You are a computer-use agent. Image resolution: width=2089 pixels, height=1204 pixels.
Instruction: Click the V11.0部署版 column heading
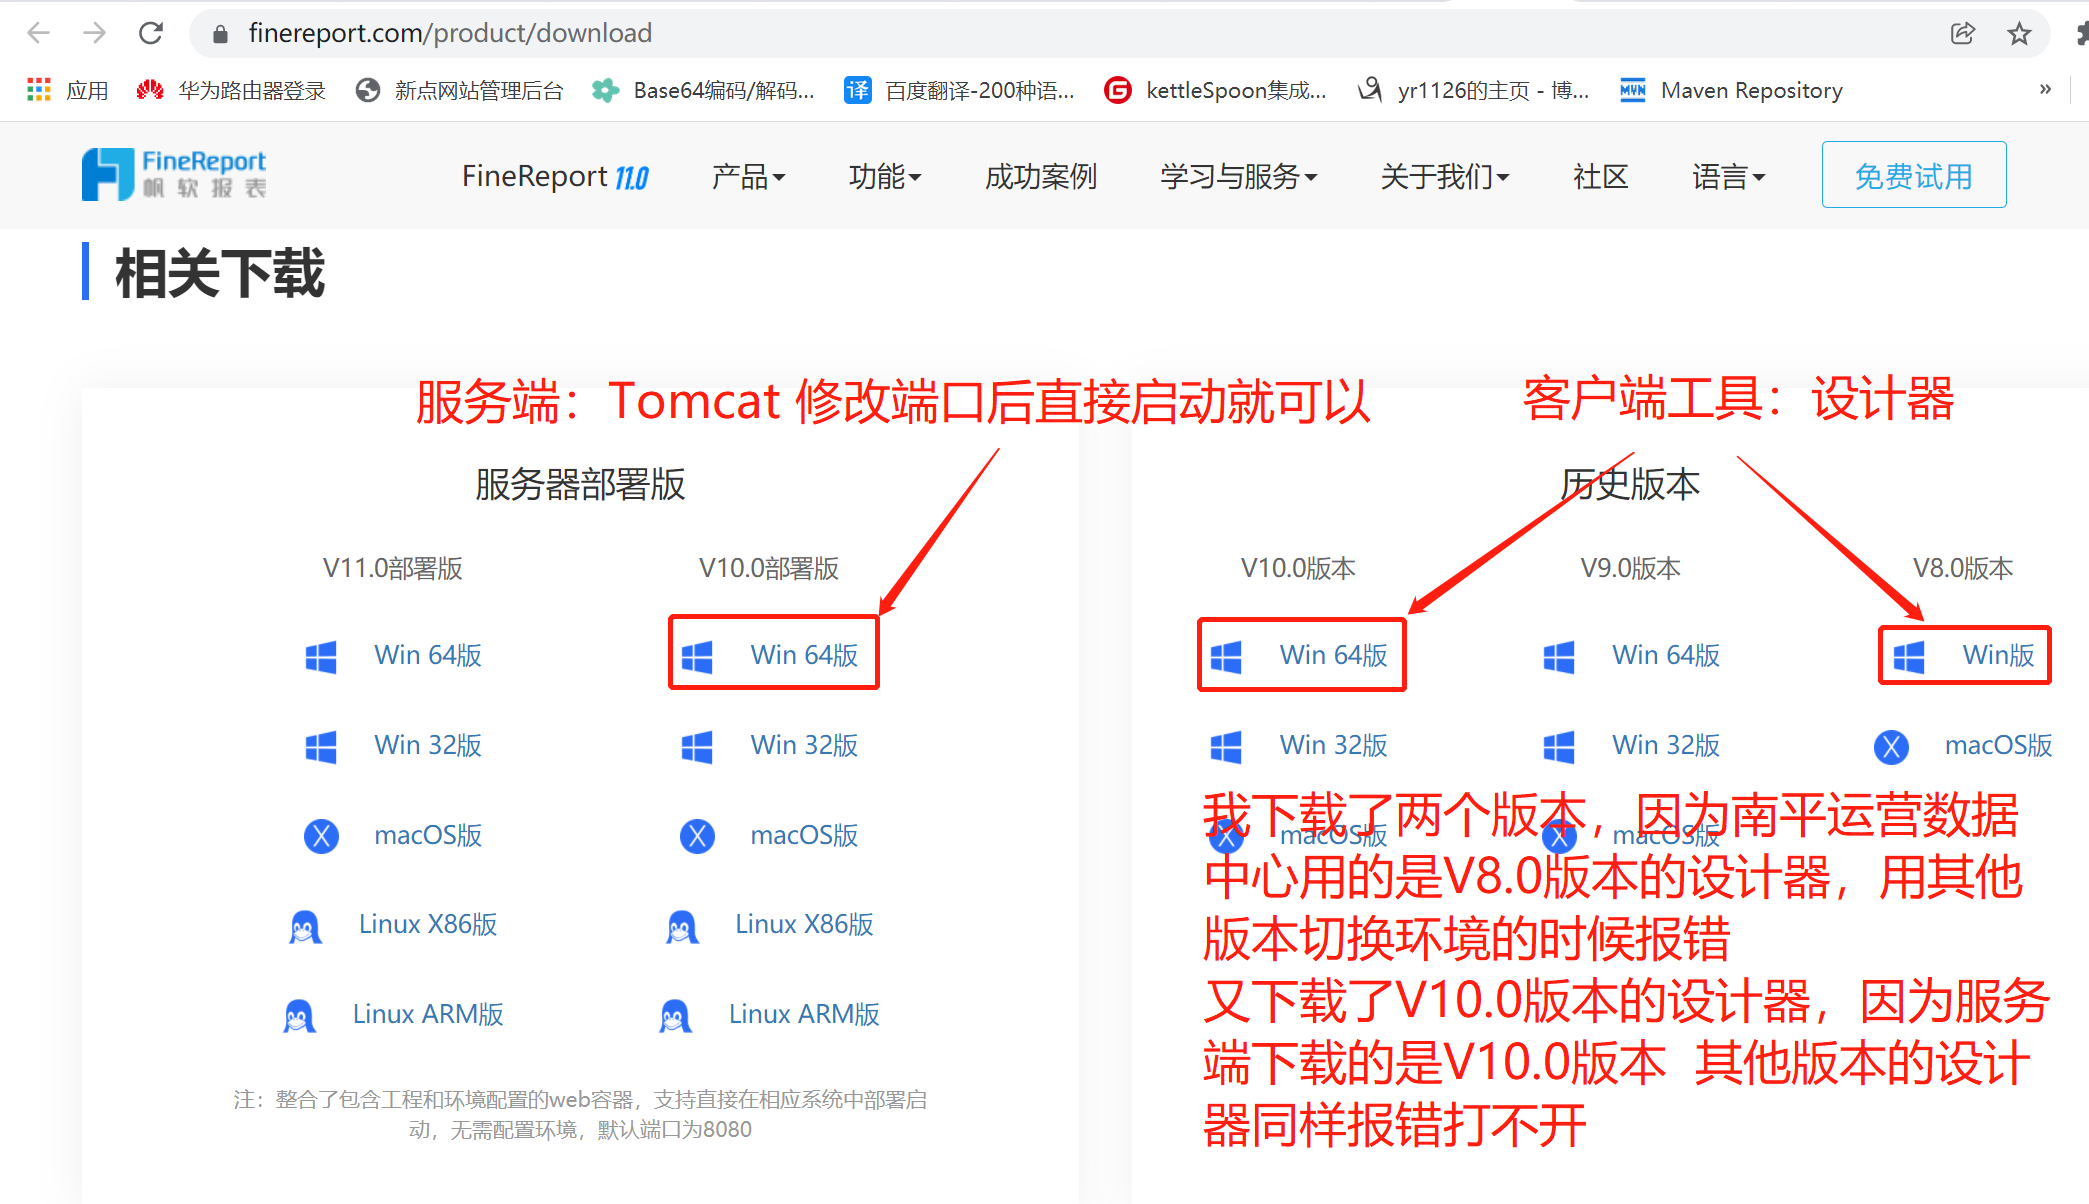tap(392, 568)
